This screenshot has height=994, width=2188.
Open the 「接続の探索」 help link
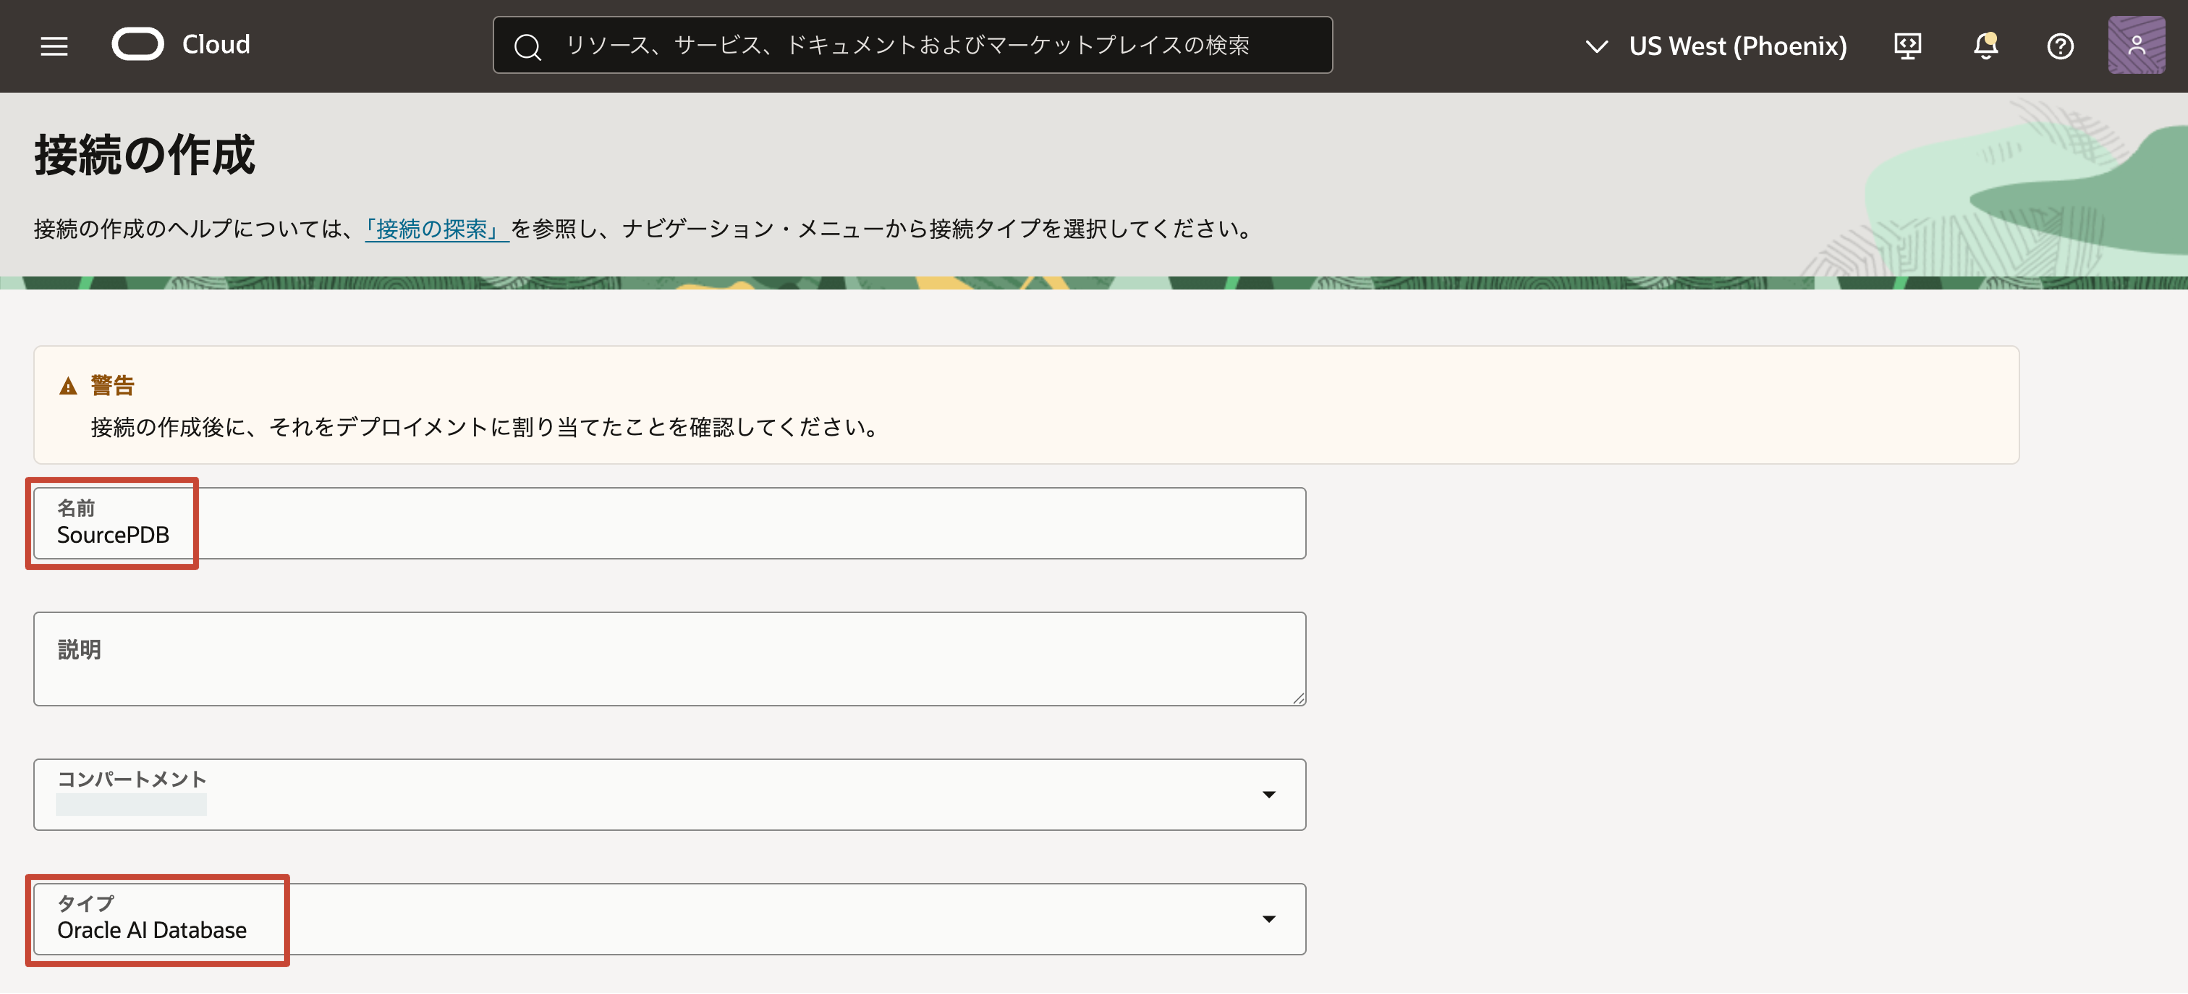[437, 228]
